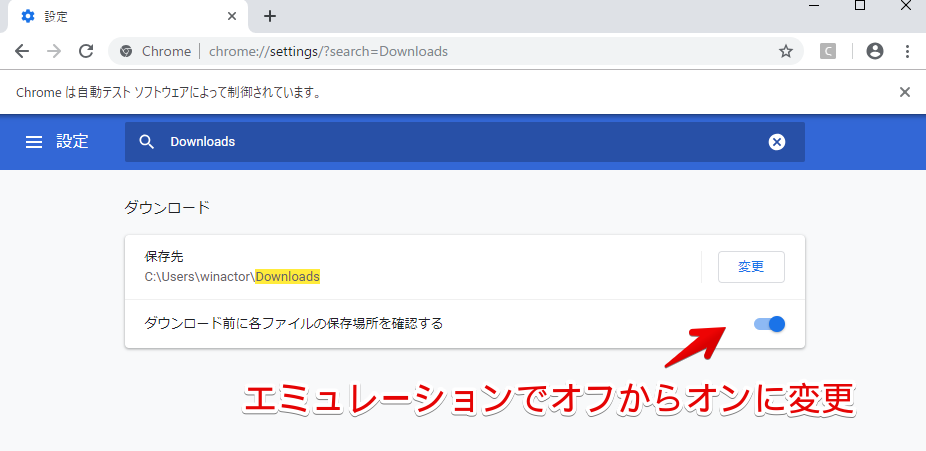
Task: Go back to the previous page
Action: [x=22, y=51]
